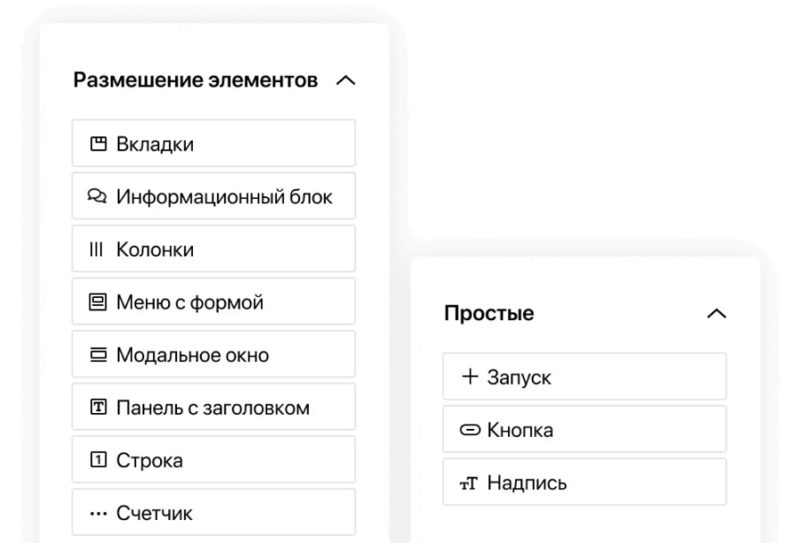The width and height of the screenshot is (800, 543).
Task: Pick the Модальное окно element
Action: click(x=214, y=355)
